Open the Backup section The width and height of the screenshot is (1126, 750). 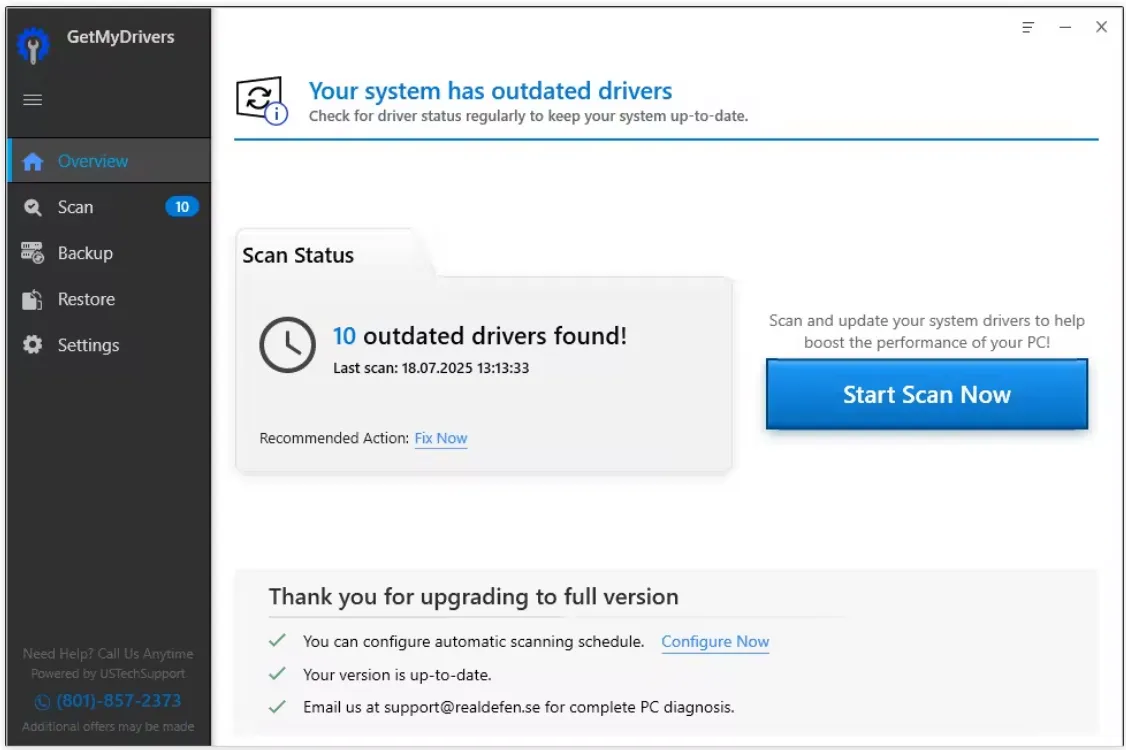click(109, 253)
